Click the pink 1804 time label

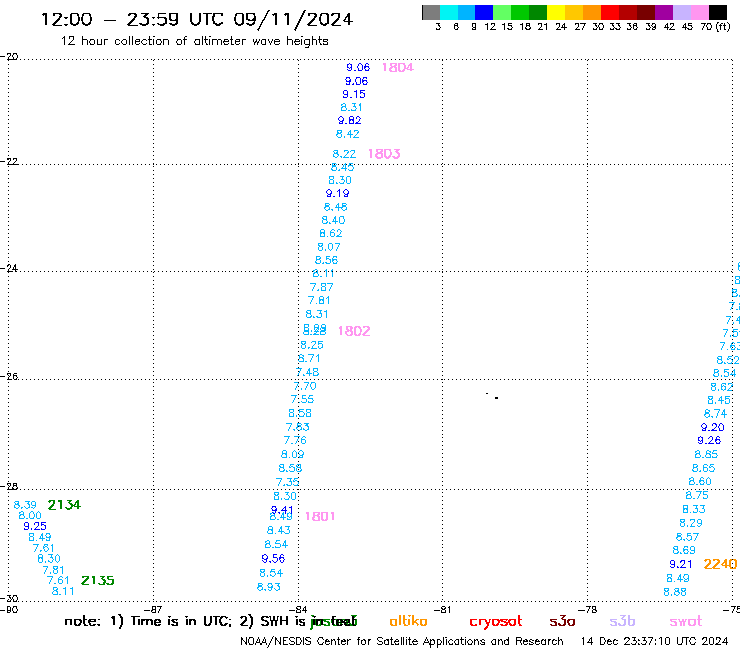397,68
